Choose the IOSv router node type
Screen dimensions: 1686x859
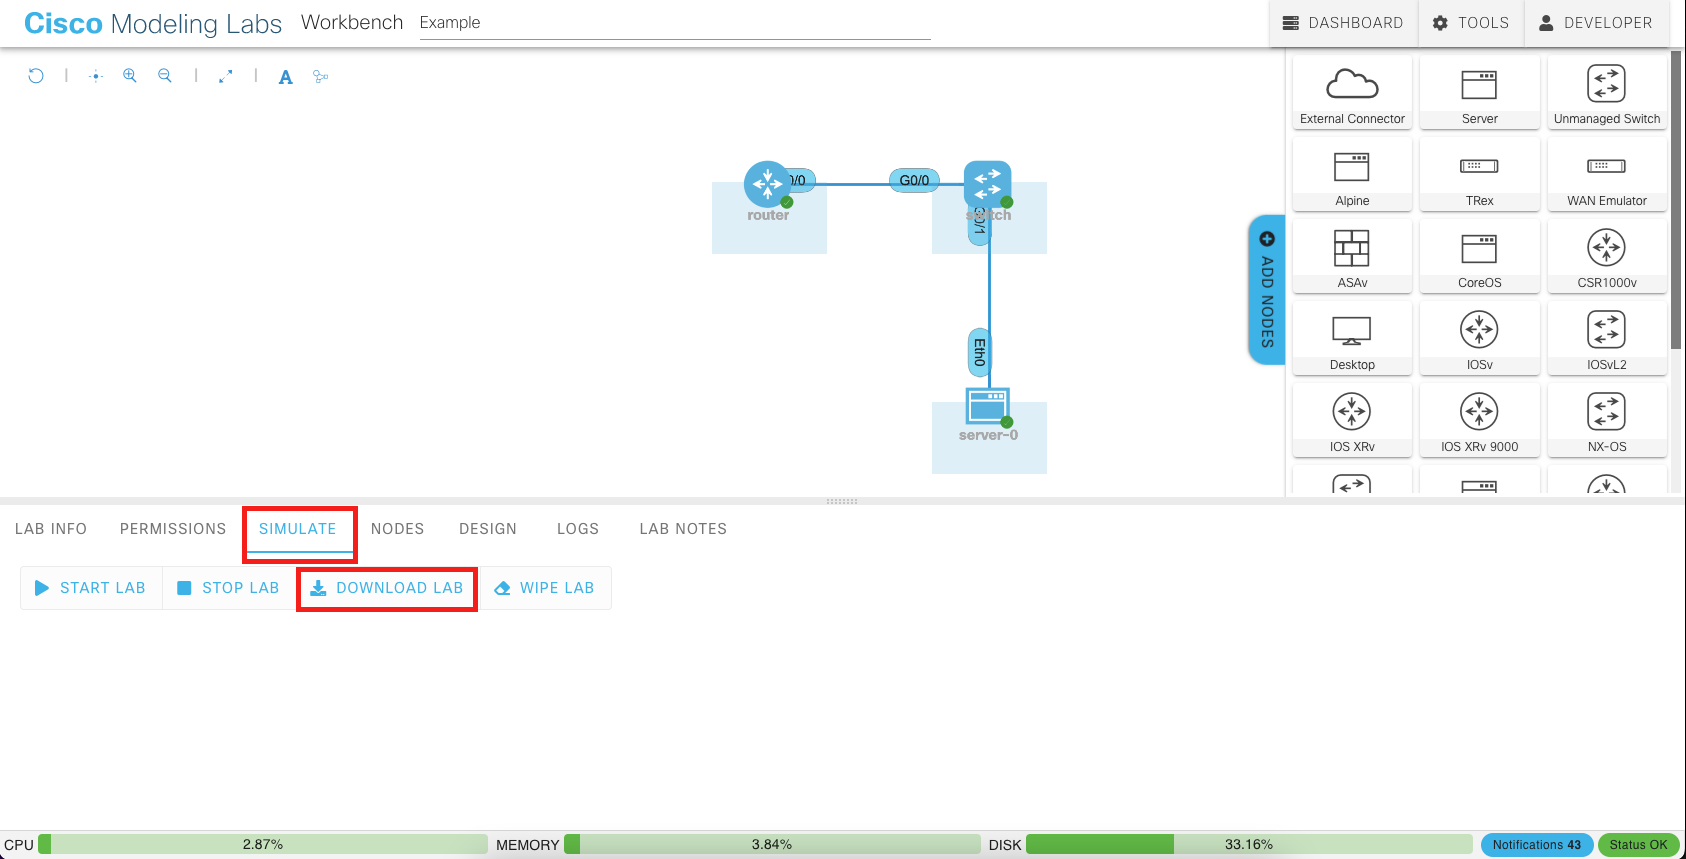[1479, 338]
